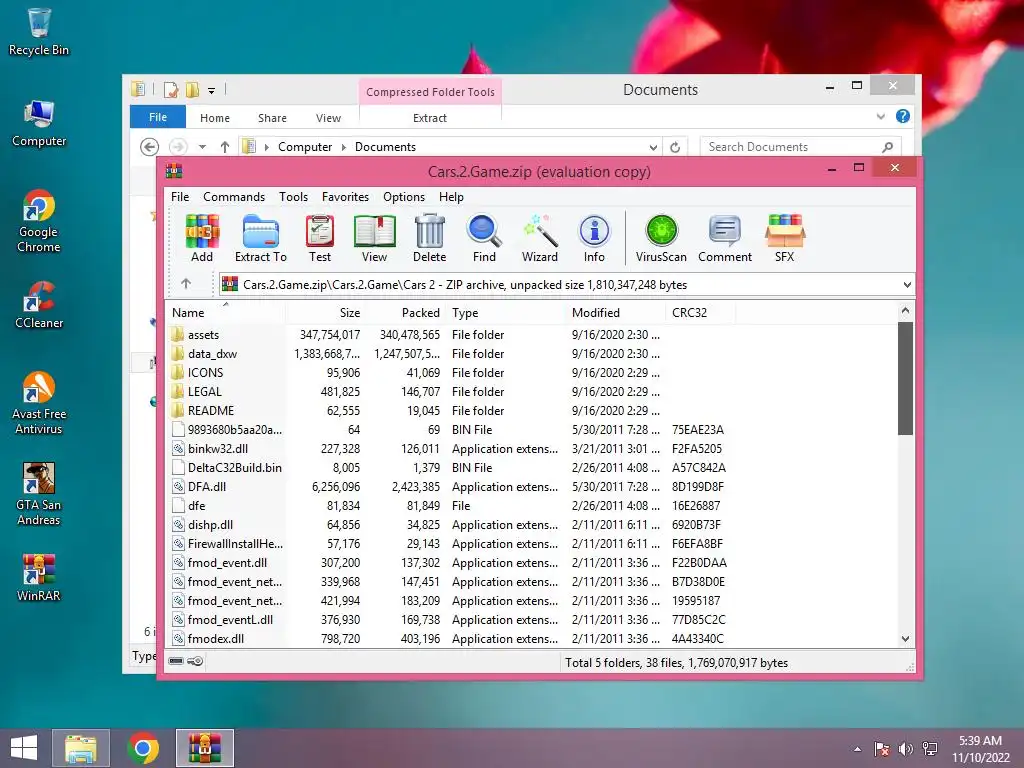
Task: Sort the list by the Name column
Action: coord(226,312)
